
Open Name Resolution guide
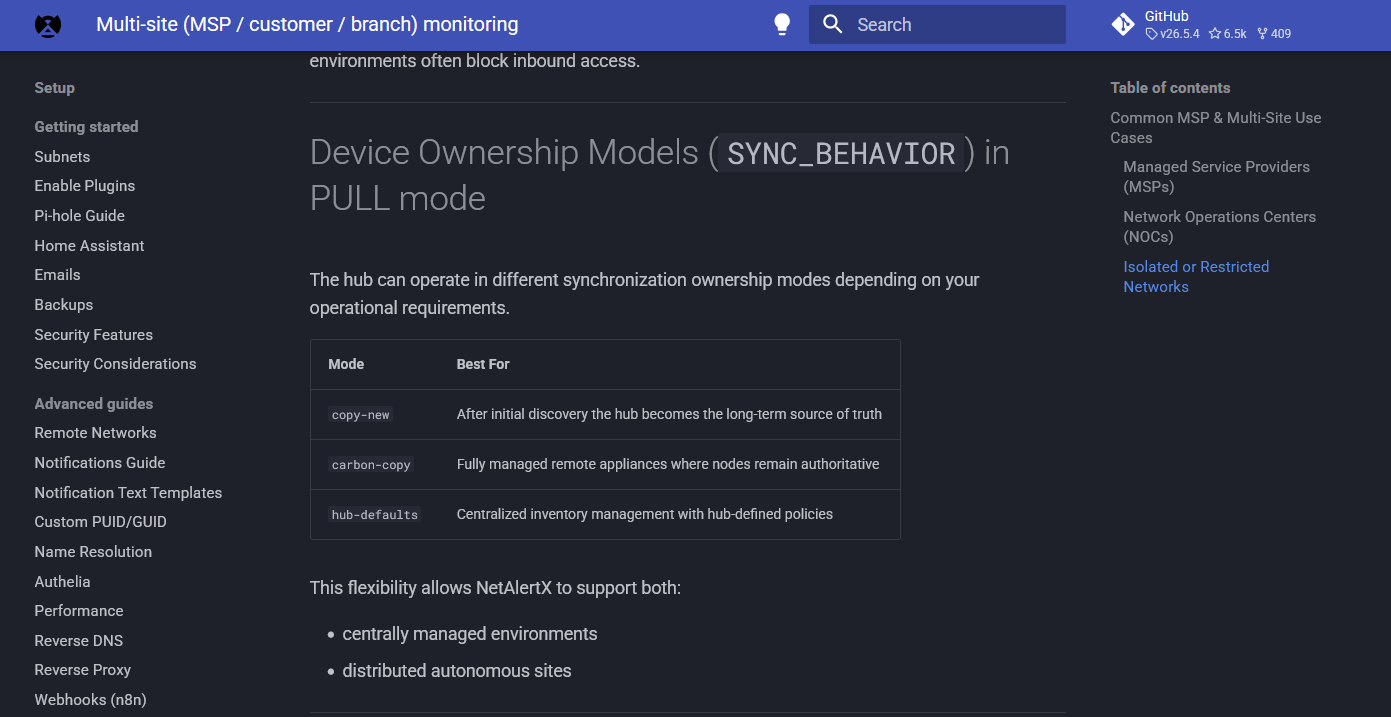[x=93, y=552]
